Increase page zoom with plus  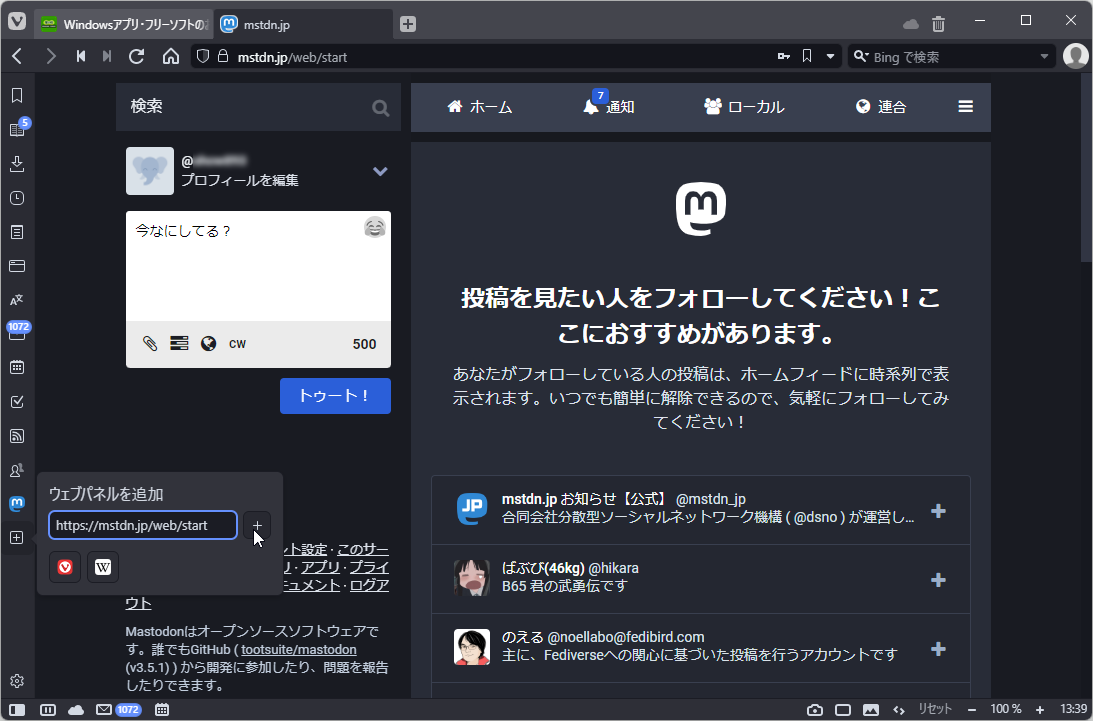click(1040, 710)
